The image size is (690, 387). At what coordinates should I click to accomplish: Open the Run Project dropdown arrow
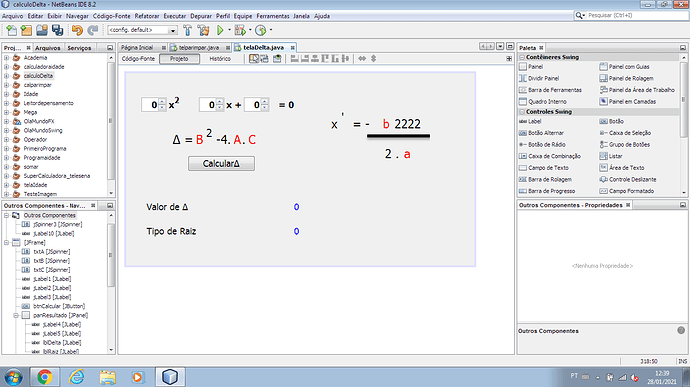[x=229, y=30]
